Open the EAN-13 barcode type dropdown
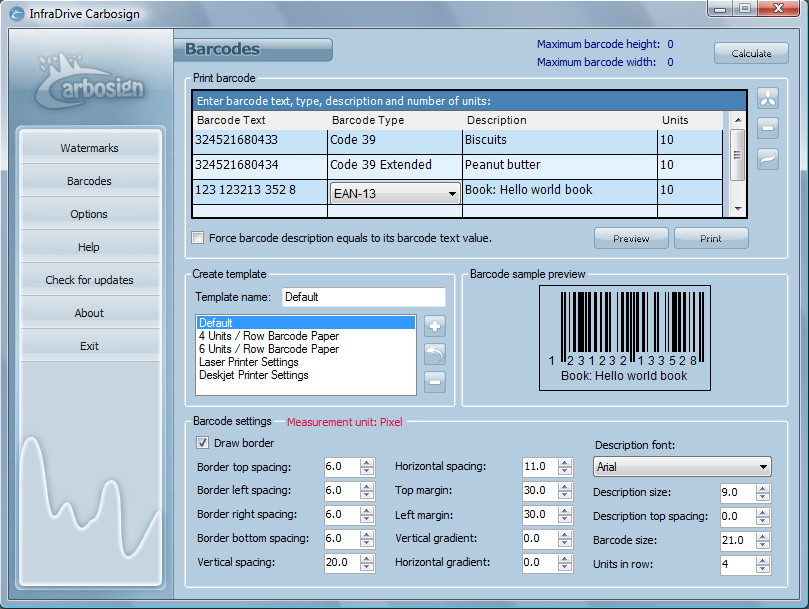The width and height of the screenshot is (809, 609). [452, 193]
